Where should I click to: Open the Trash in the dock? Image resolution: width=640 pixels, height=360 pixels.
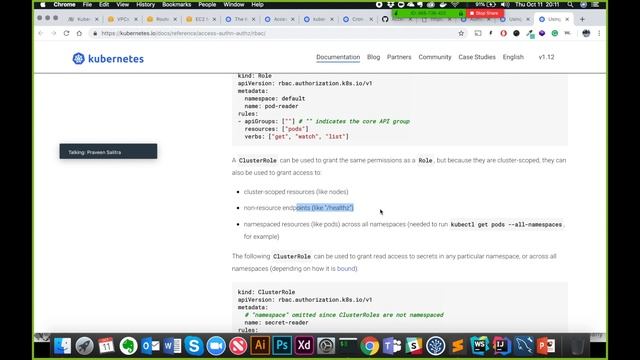pyautogui.click(x=577, y=346)
